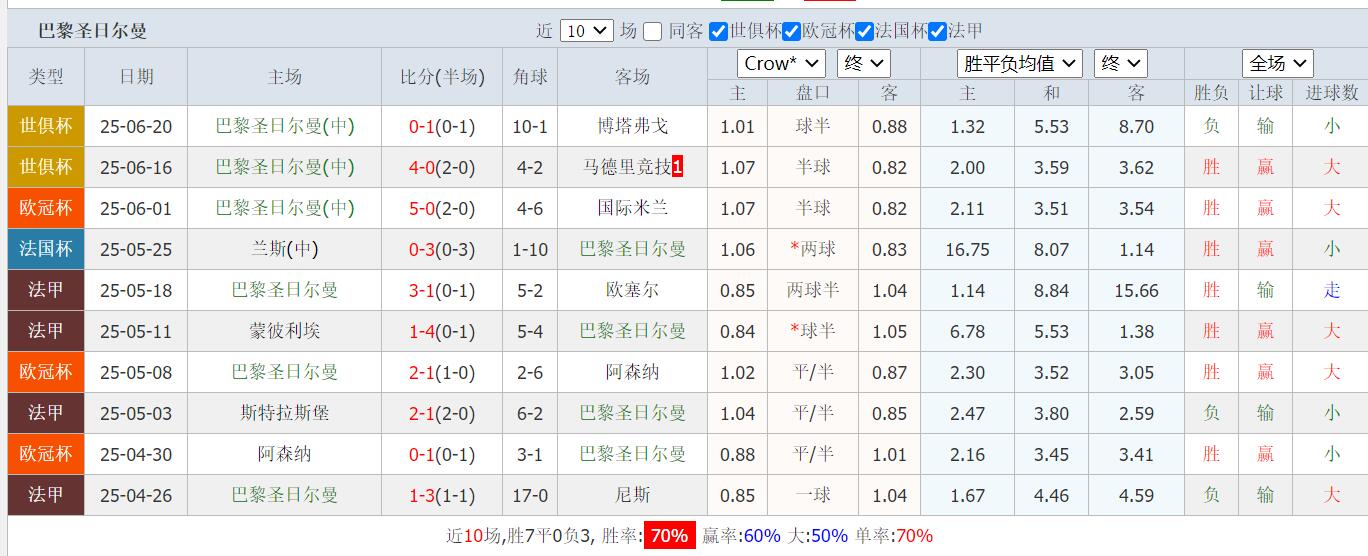
Task: Click the *两球 handicap cell
Action: [x=813, y=249]
